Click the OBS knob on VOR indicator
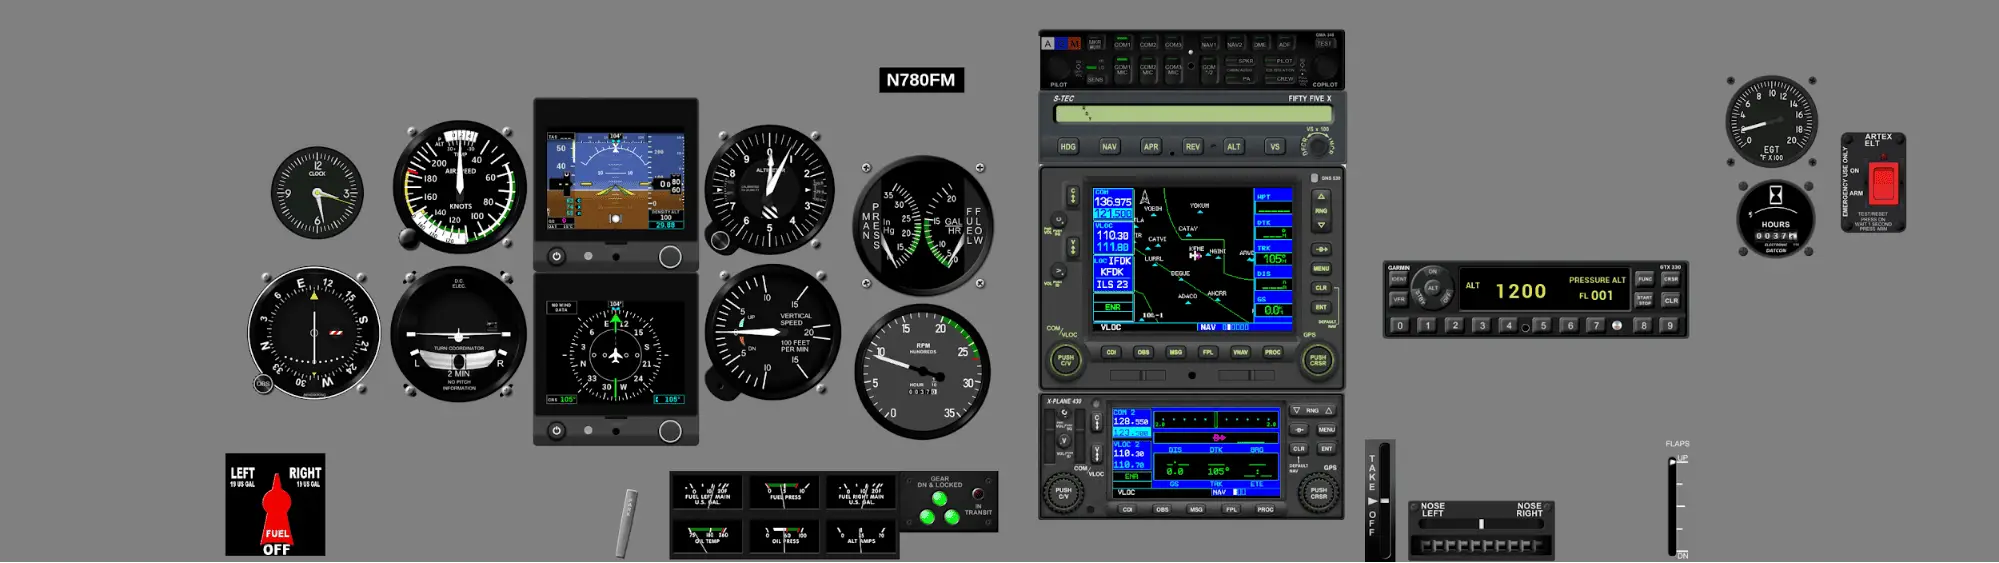The height and width of the screenshot is (563, 1999). [263, 384]
